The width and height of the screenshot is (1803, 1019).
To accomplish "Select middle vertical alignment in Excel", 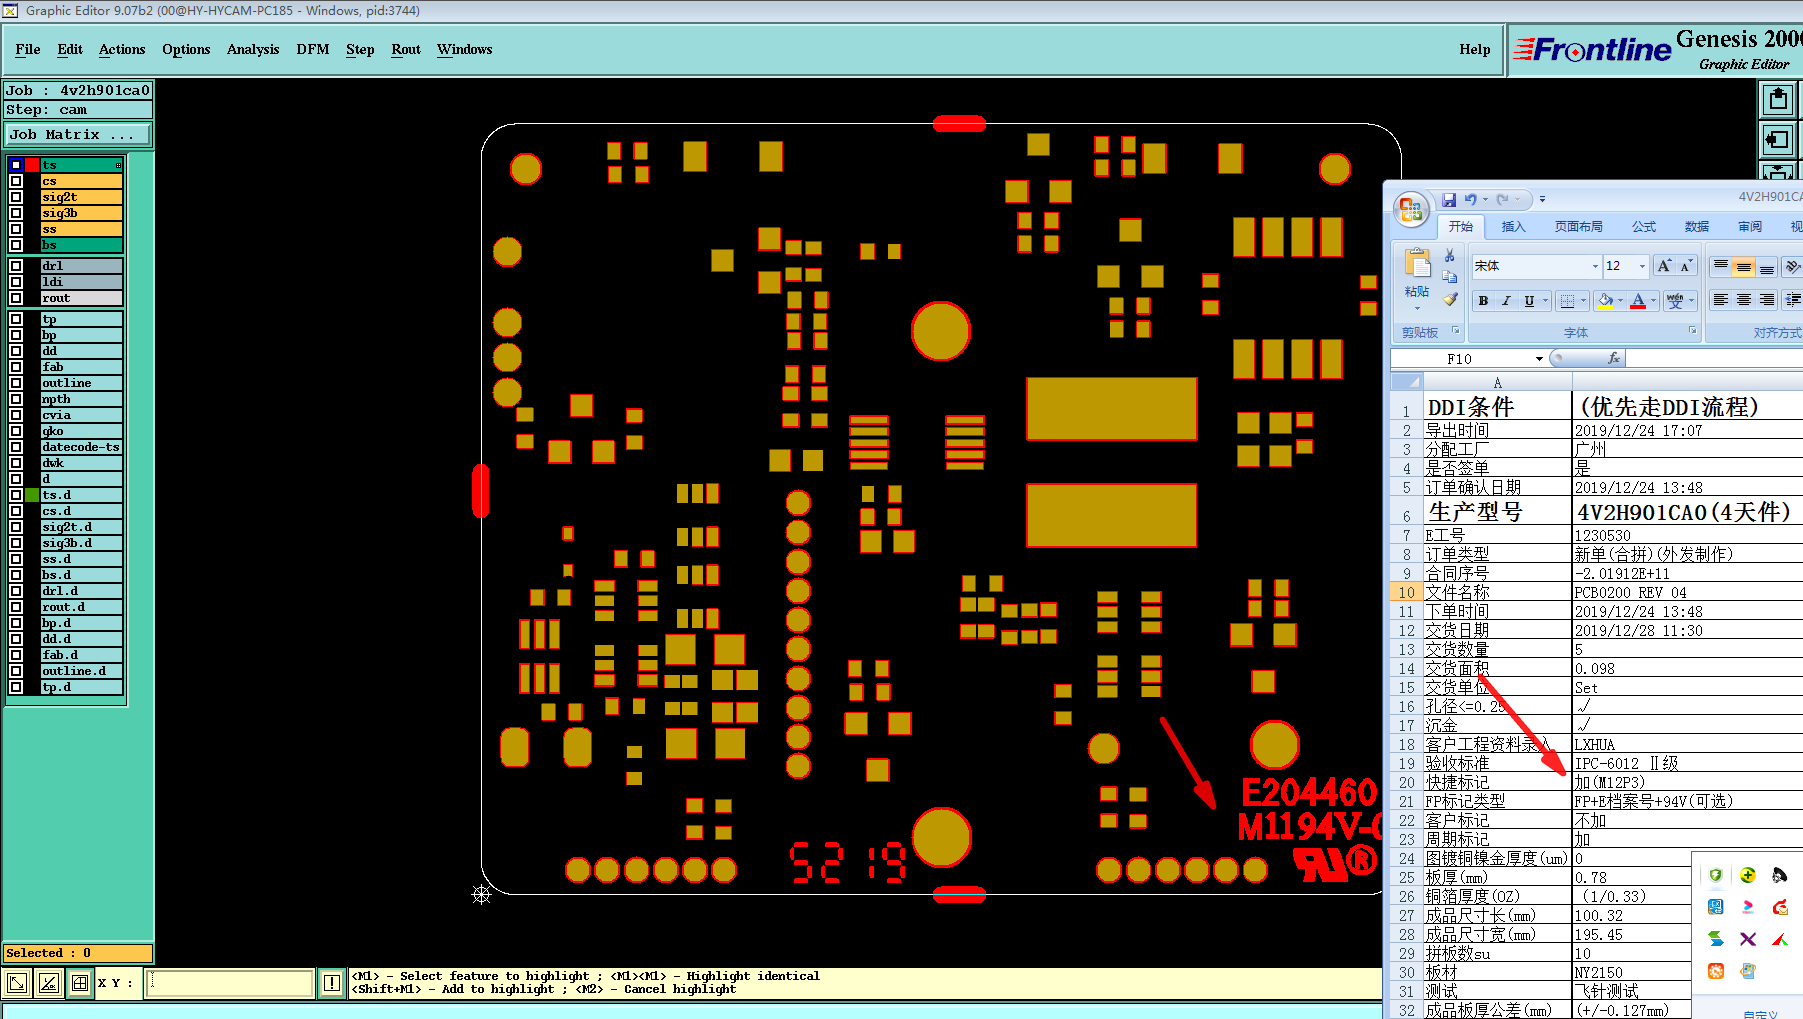I will [1744, 266].
